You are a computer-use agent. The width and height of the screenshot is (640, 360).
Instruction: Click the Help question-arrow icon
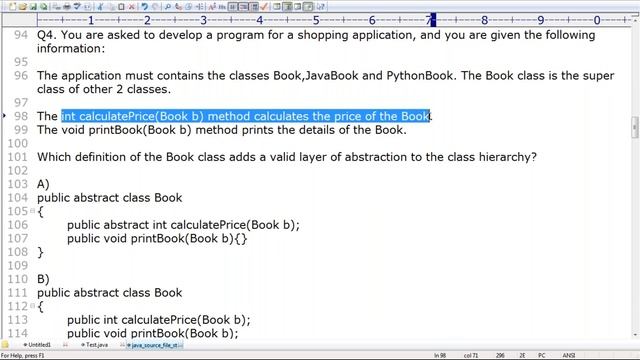tap(320, 7)
